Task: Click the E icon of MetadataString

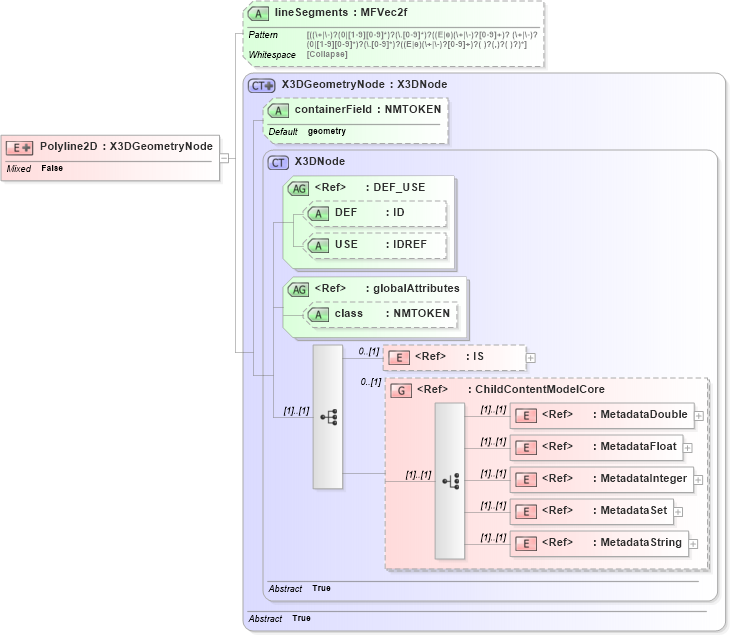Action: tap(526, 544)
